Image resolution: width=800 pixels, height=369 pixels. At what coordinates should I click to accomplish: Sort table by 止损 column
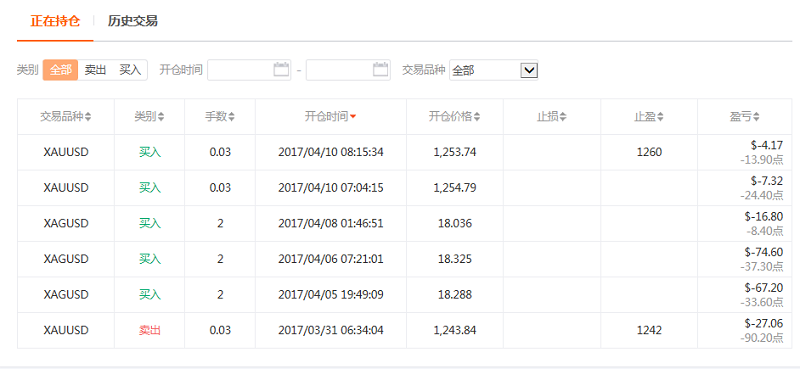click(552, 117)
